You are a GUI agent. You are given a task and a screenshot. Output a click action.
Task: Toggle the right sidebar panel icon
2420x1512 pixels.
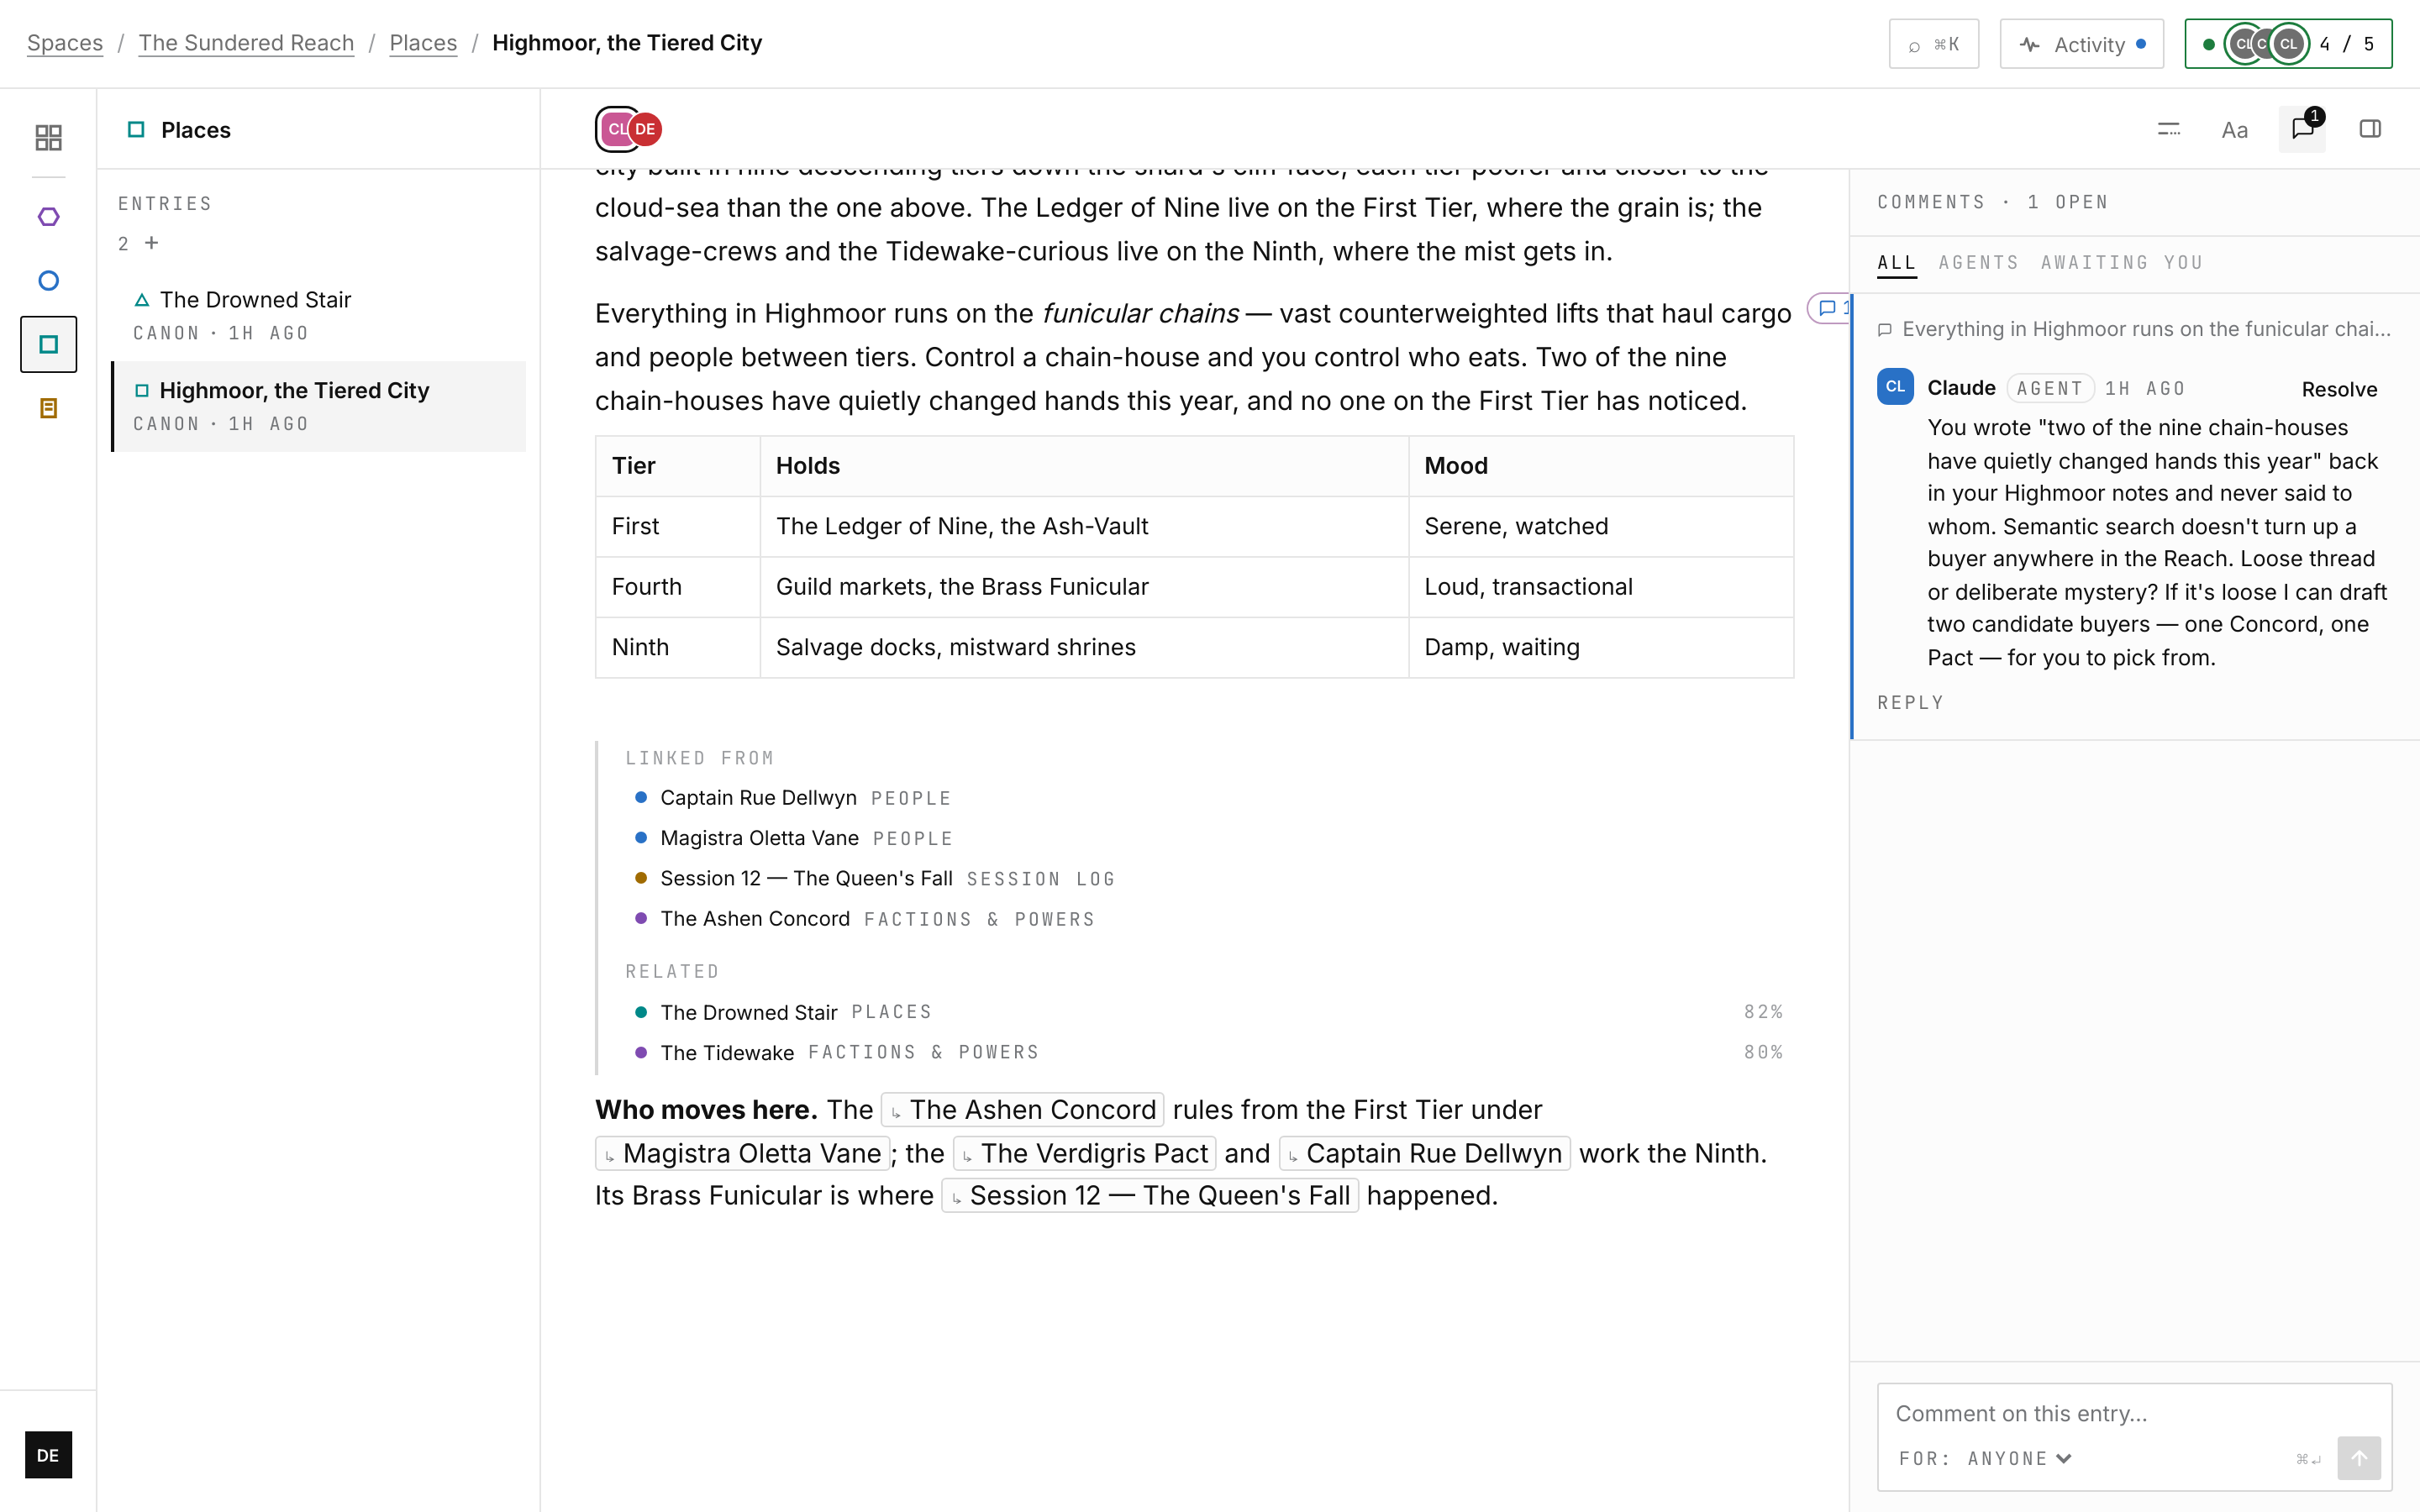point(2370,130)
